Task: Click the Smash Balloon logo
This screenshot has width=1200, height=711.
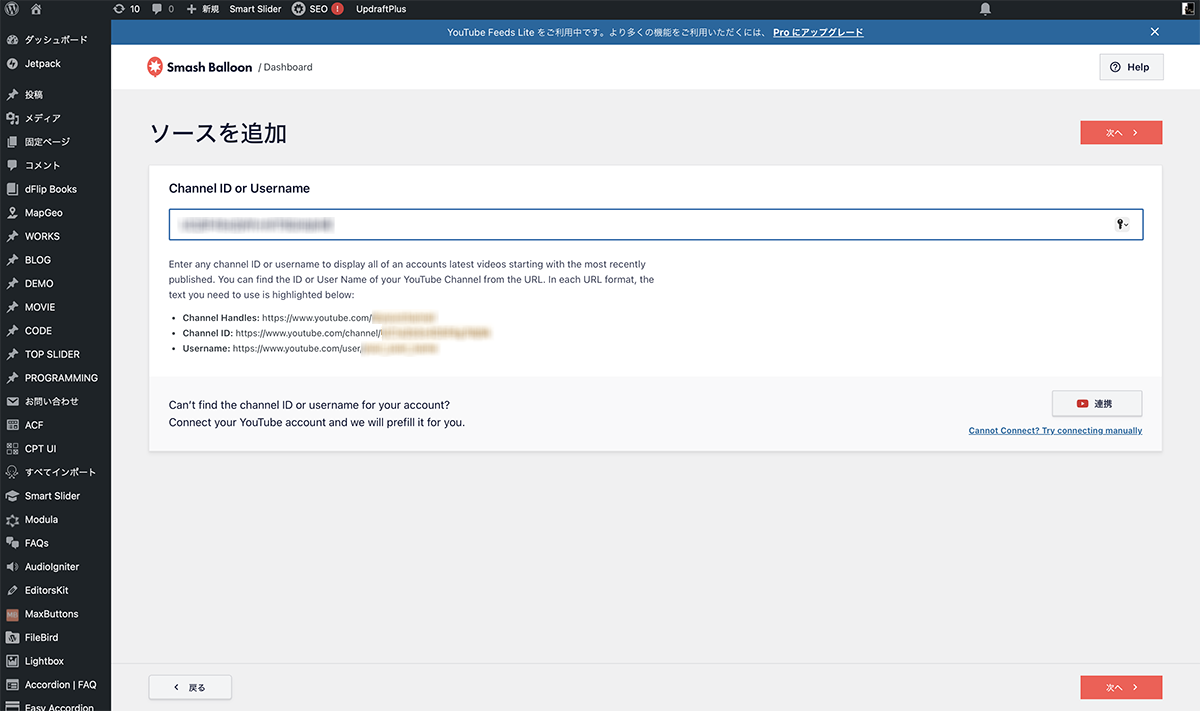Action: (x=198, y=67)
